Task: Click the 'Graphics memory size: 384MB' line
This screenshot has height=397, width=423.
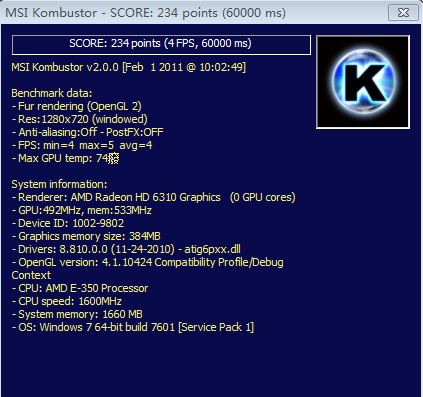Action: [86, 236]
